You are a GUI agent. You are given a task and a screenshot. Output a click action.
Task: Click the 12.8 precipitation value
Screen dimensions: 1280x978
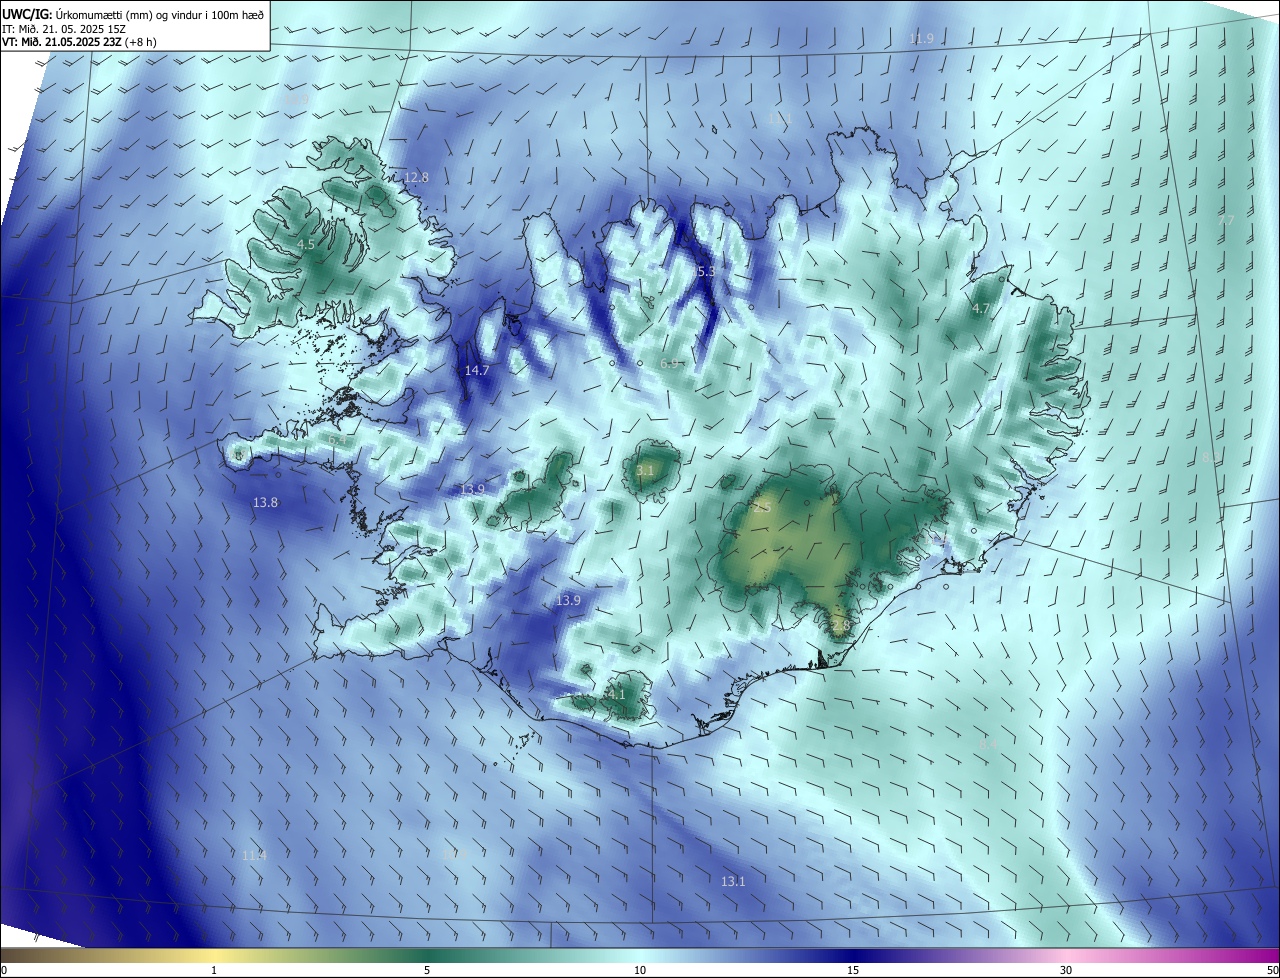[416, 178]
